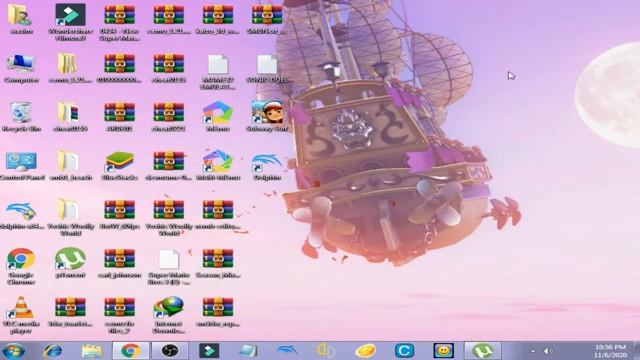Screen dimensions: 640x360
Task: Open the Windows Start menu
Action: 13,351
